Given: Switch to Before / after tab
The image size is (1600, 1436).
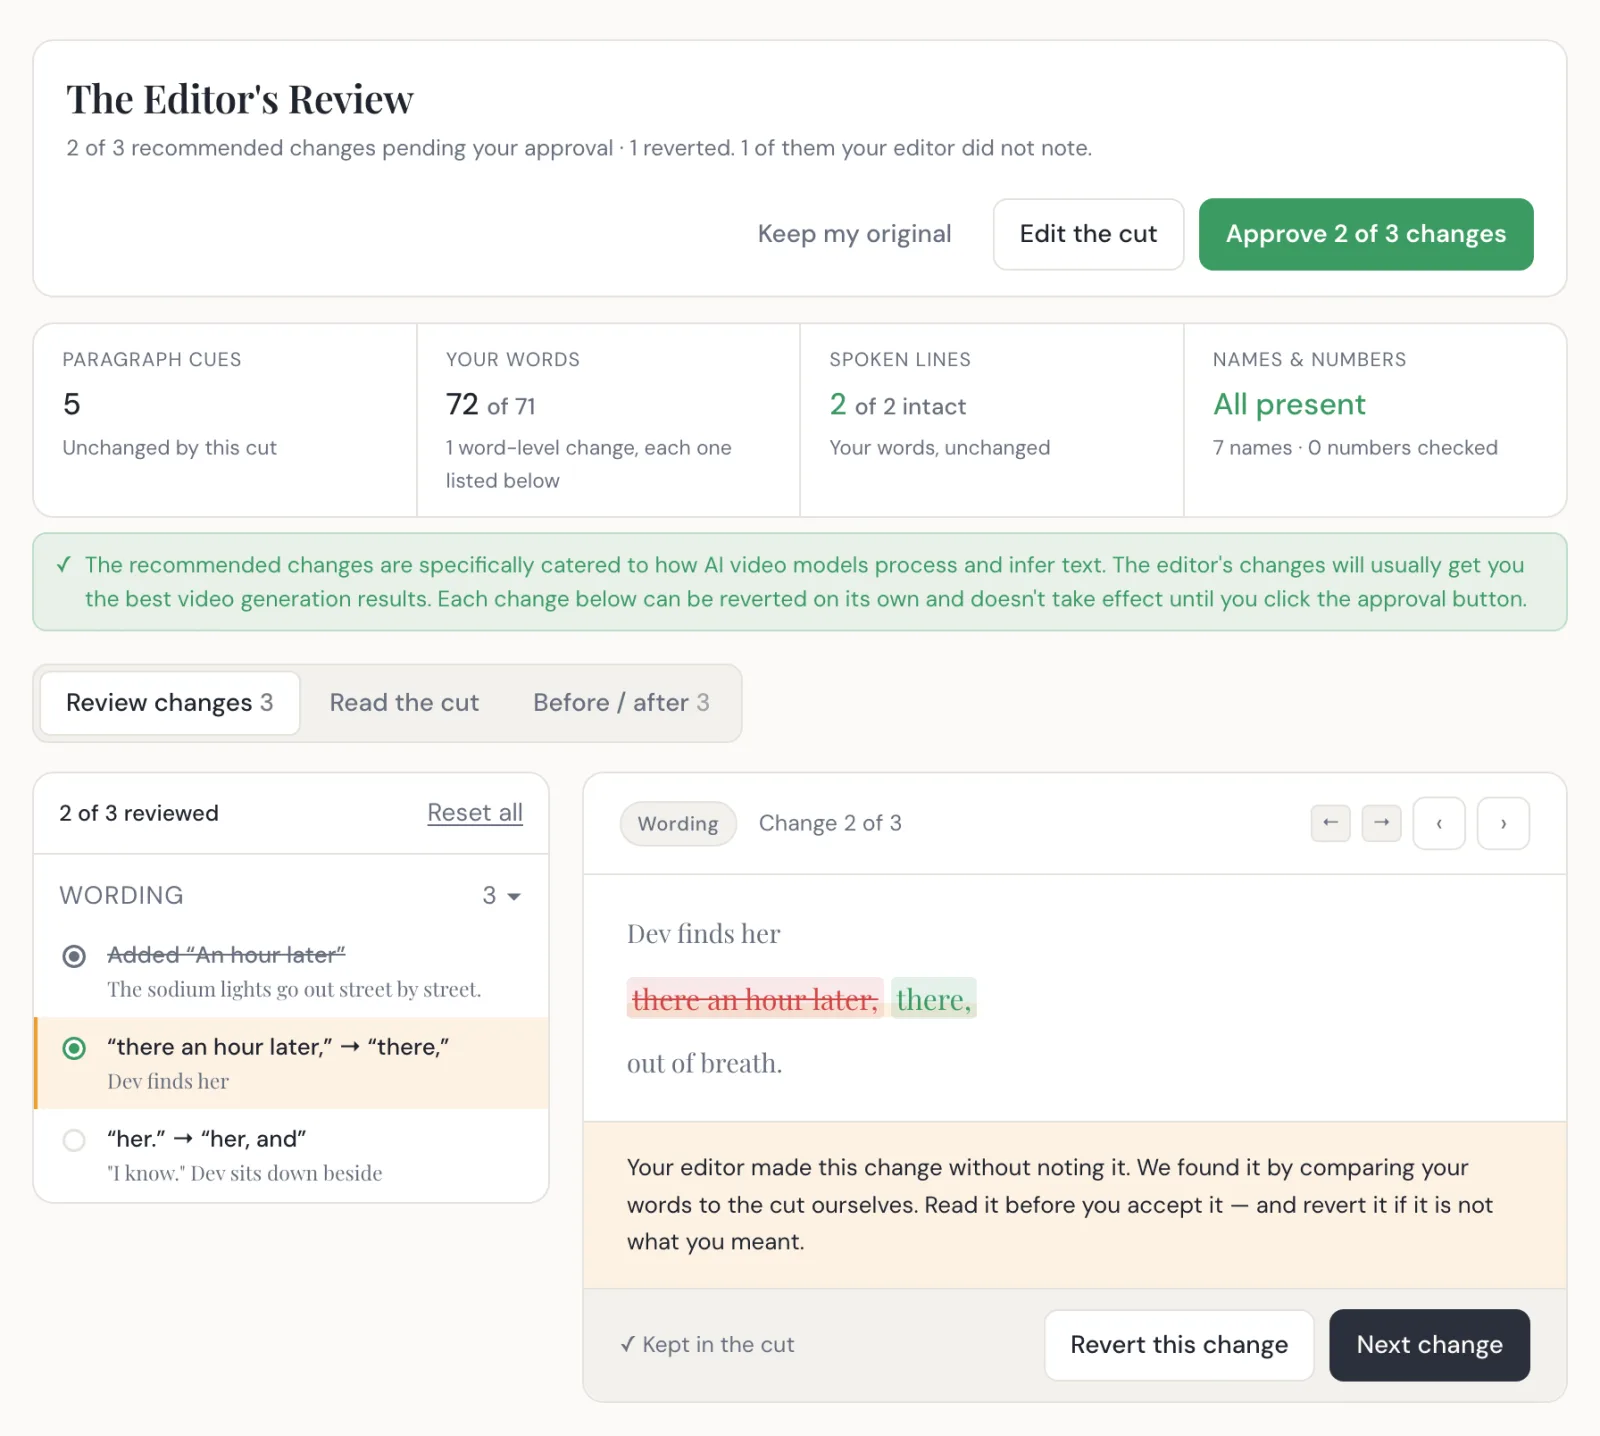Looking at the screenshot, I should (621, 703).
